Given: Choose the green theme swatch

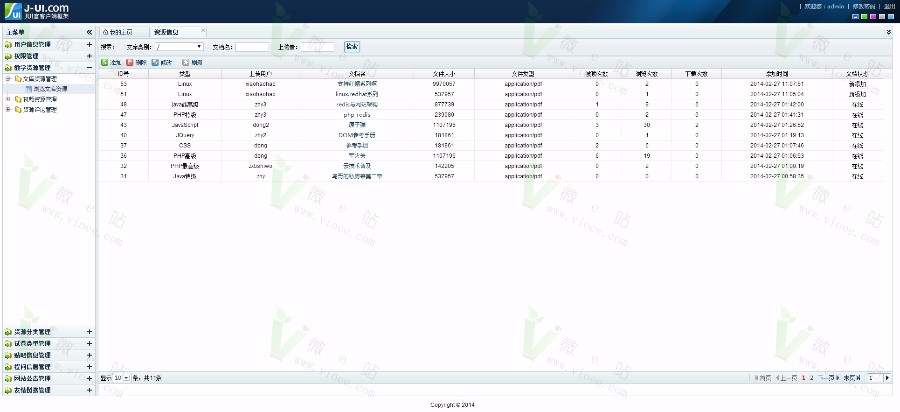Looking at the screenshot, I should pos(864,17).
